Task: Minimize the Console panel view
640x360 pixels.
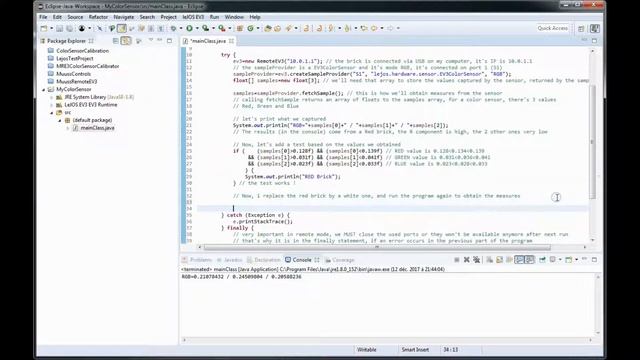Action: 584,259
